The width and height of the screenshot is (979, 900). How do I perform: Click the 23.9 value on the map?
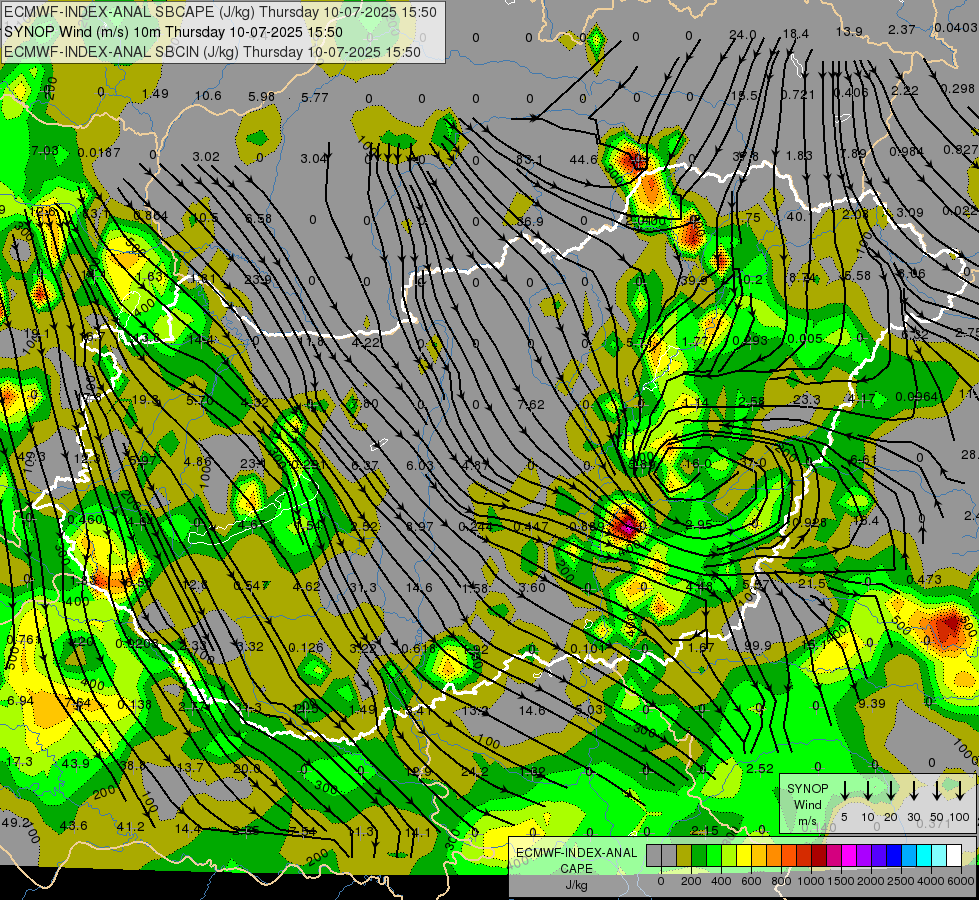click(x=258, y=279)
